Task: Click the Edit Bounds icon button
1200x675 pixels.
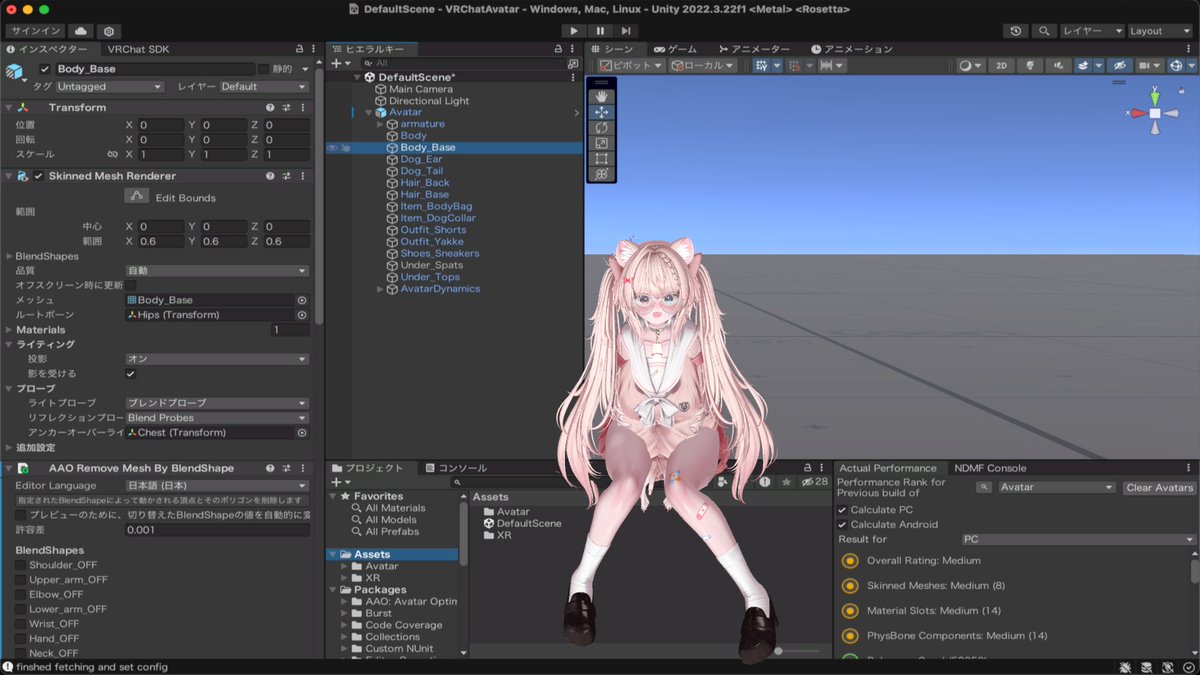Action: click(137, 196)
